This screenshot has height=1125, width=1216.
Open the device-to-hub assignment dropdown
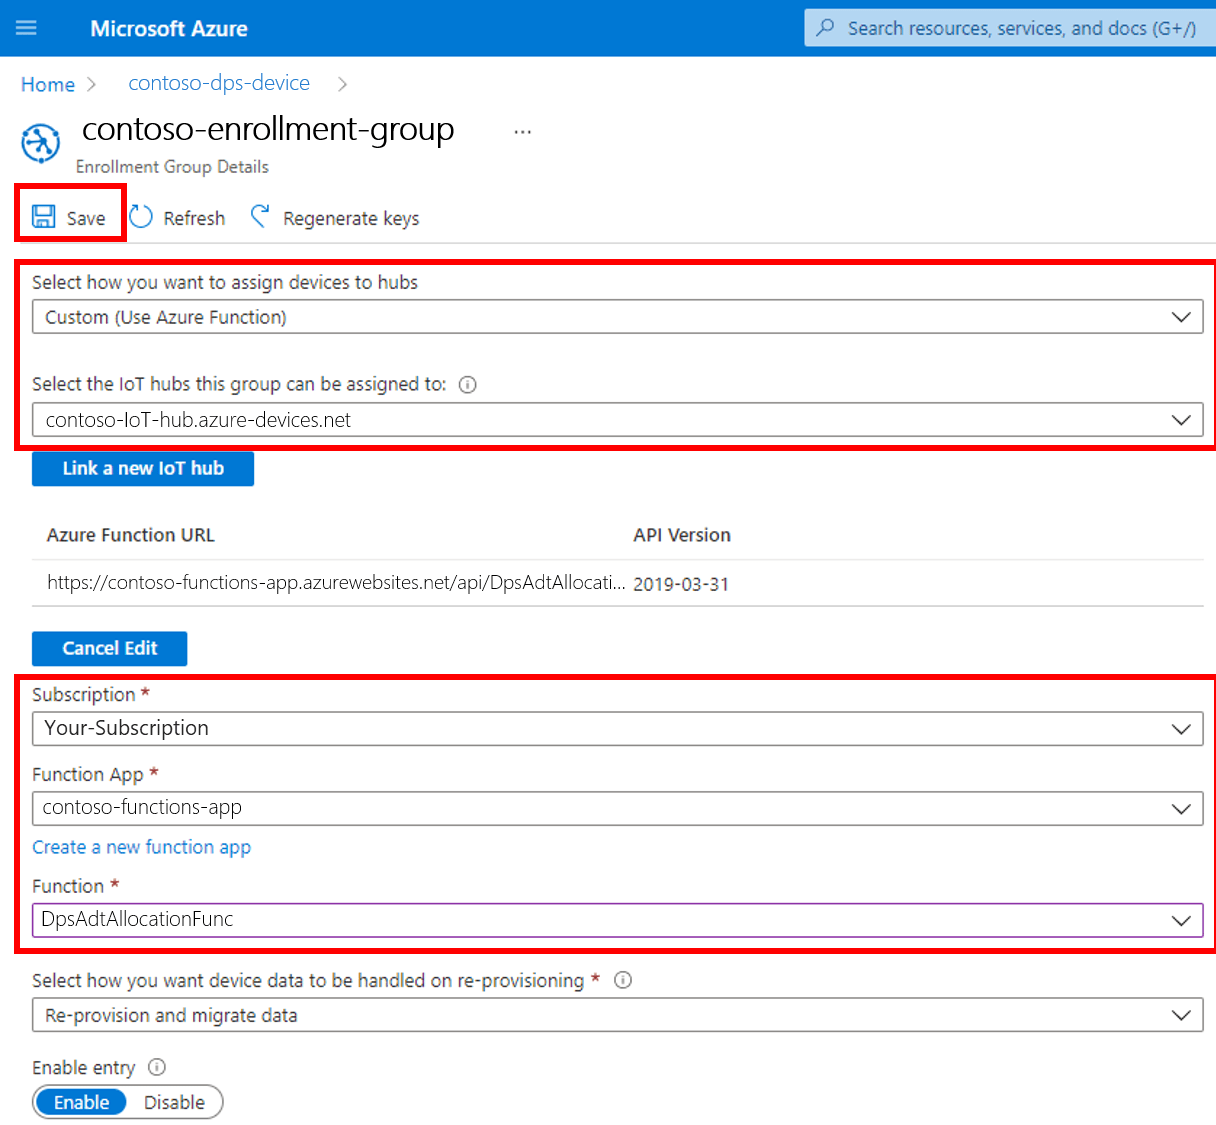tap(1183, 317)
